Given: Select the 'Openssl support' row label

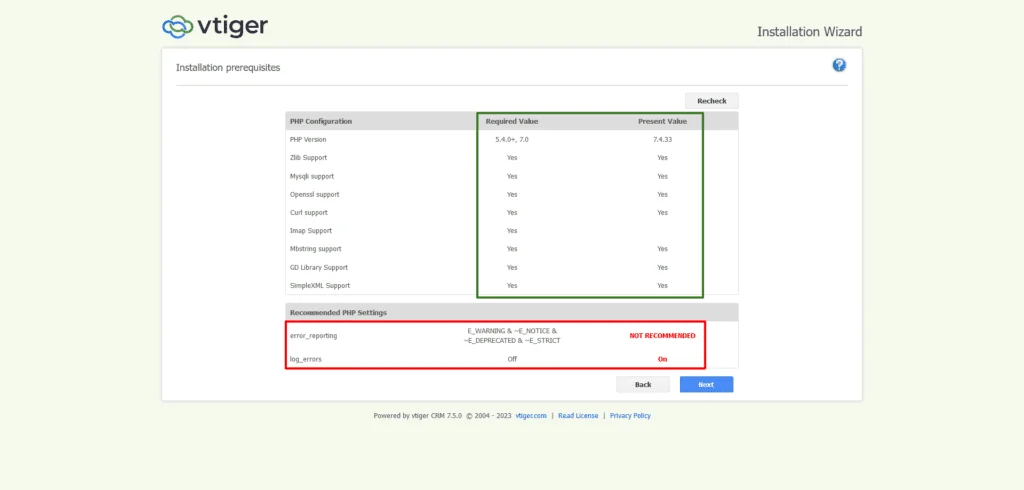Looking at the screenshot, I should [x=314, y=194].
